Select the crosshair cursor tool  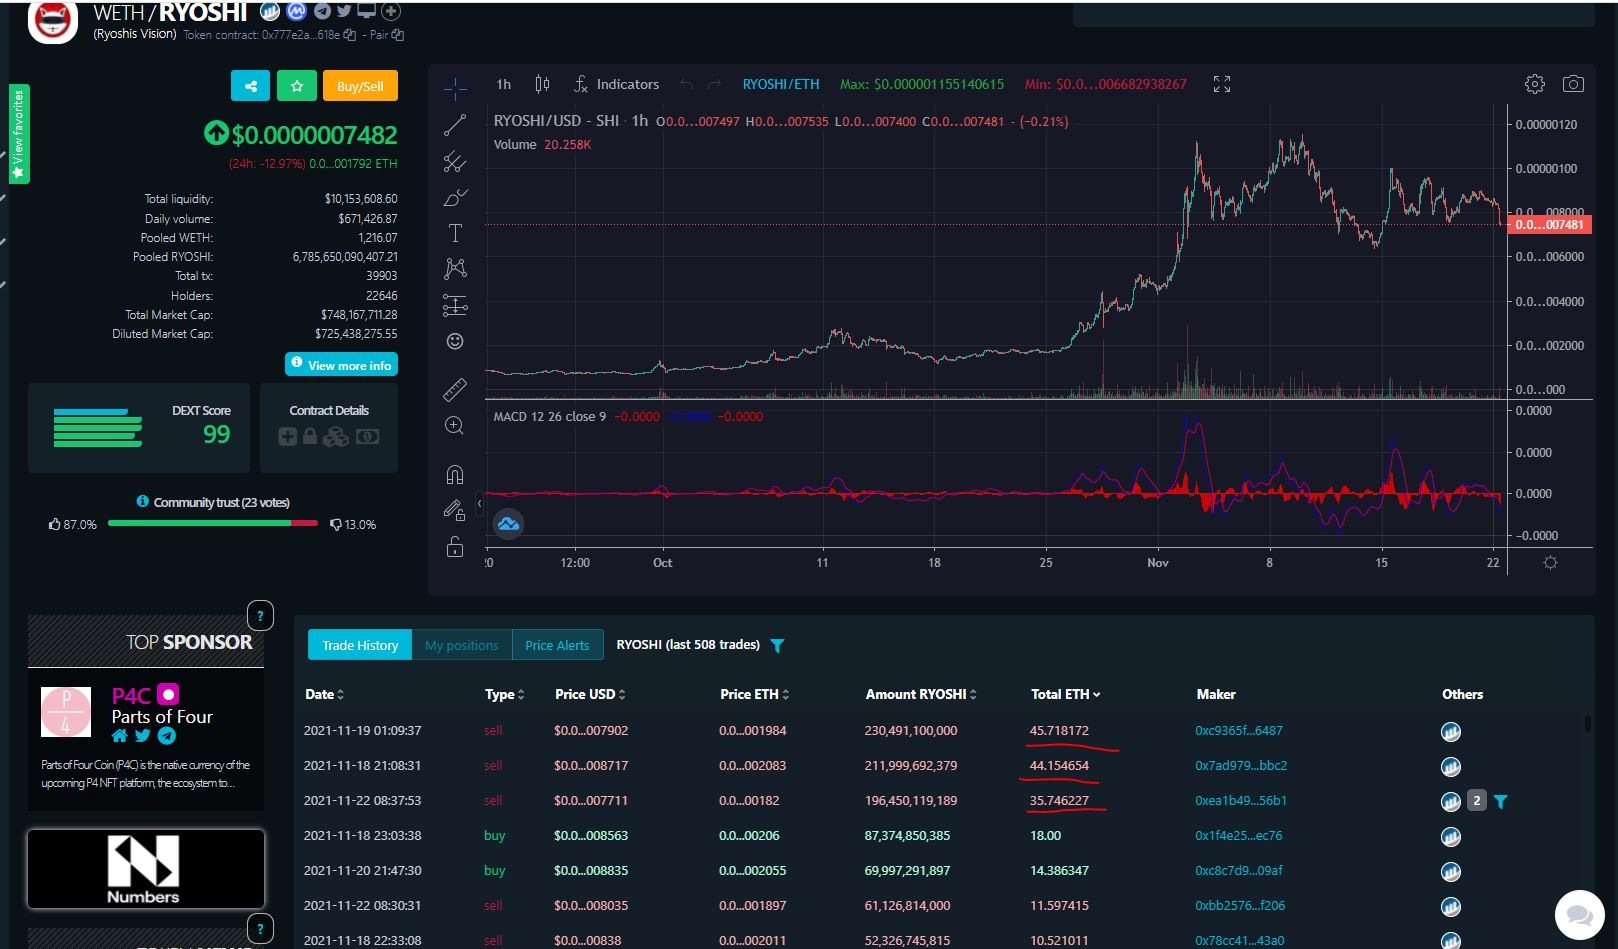click(x=455, y=89)
